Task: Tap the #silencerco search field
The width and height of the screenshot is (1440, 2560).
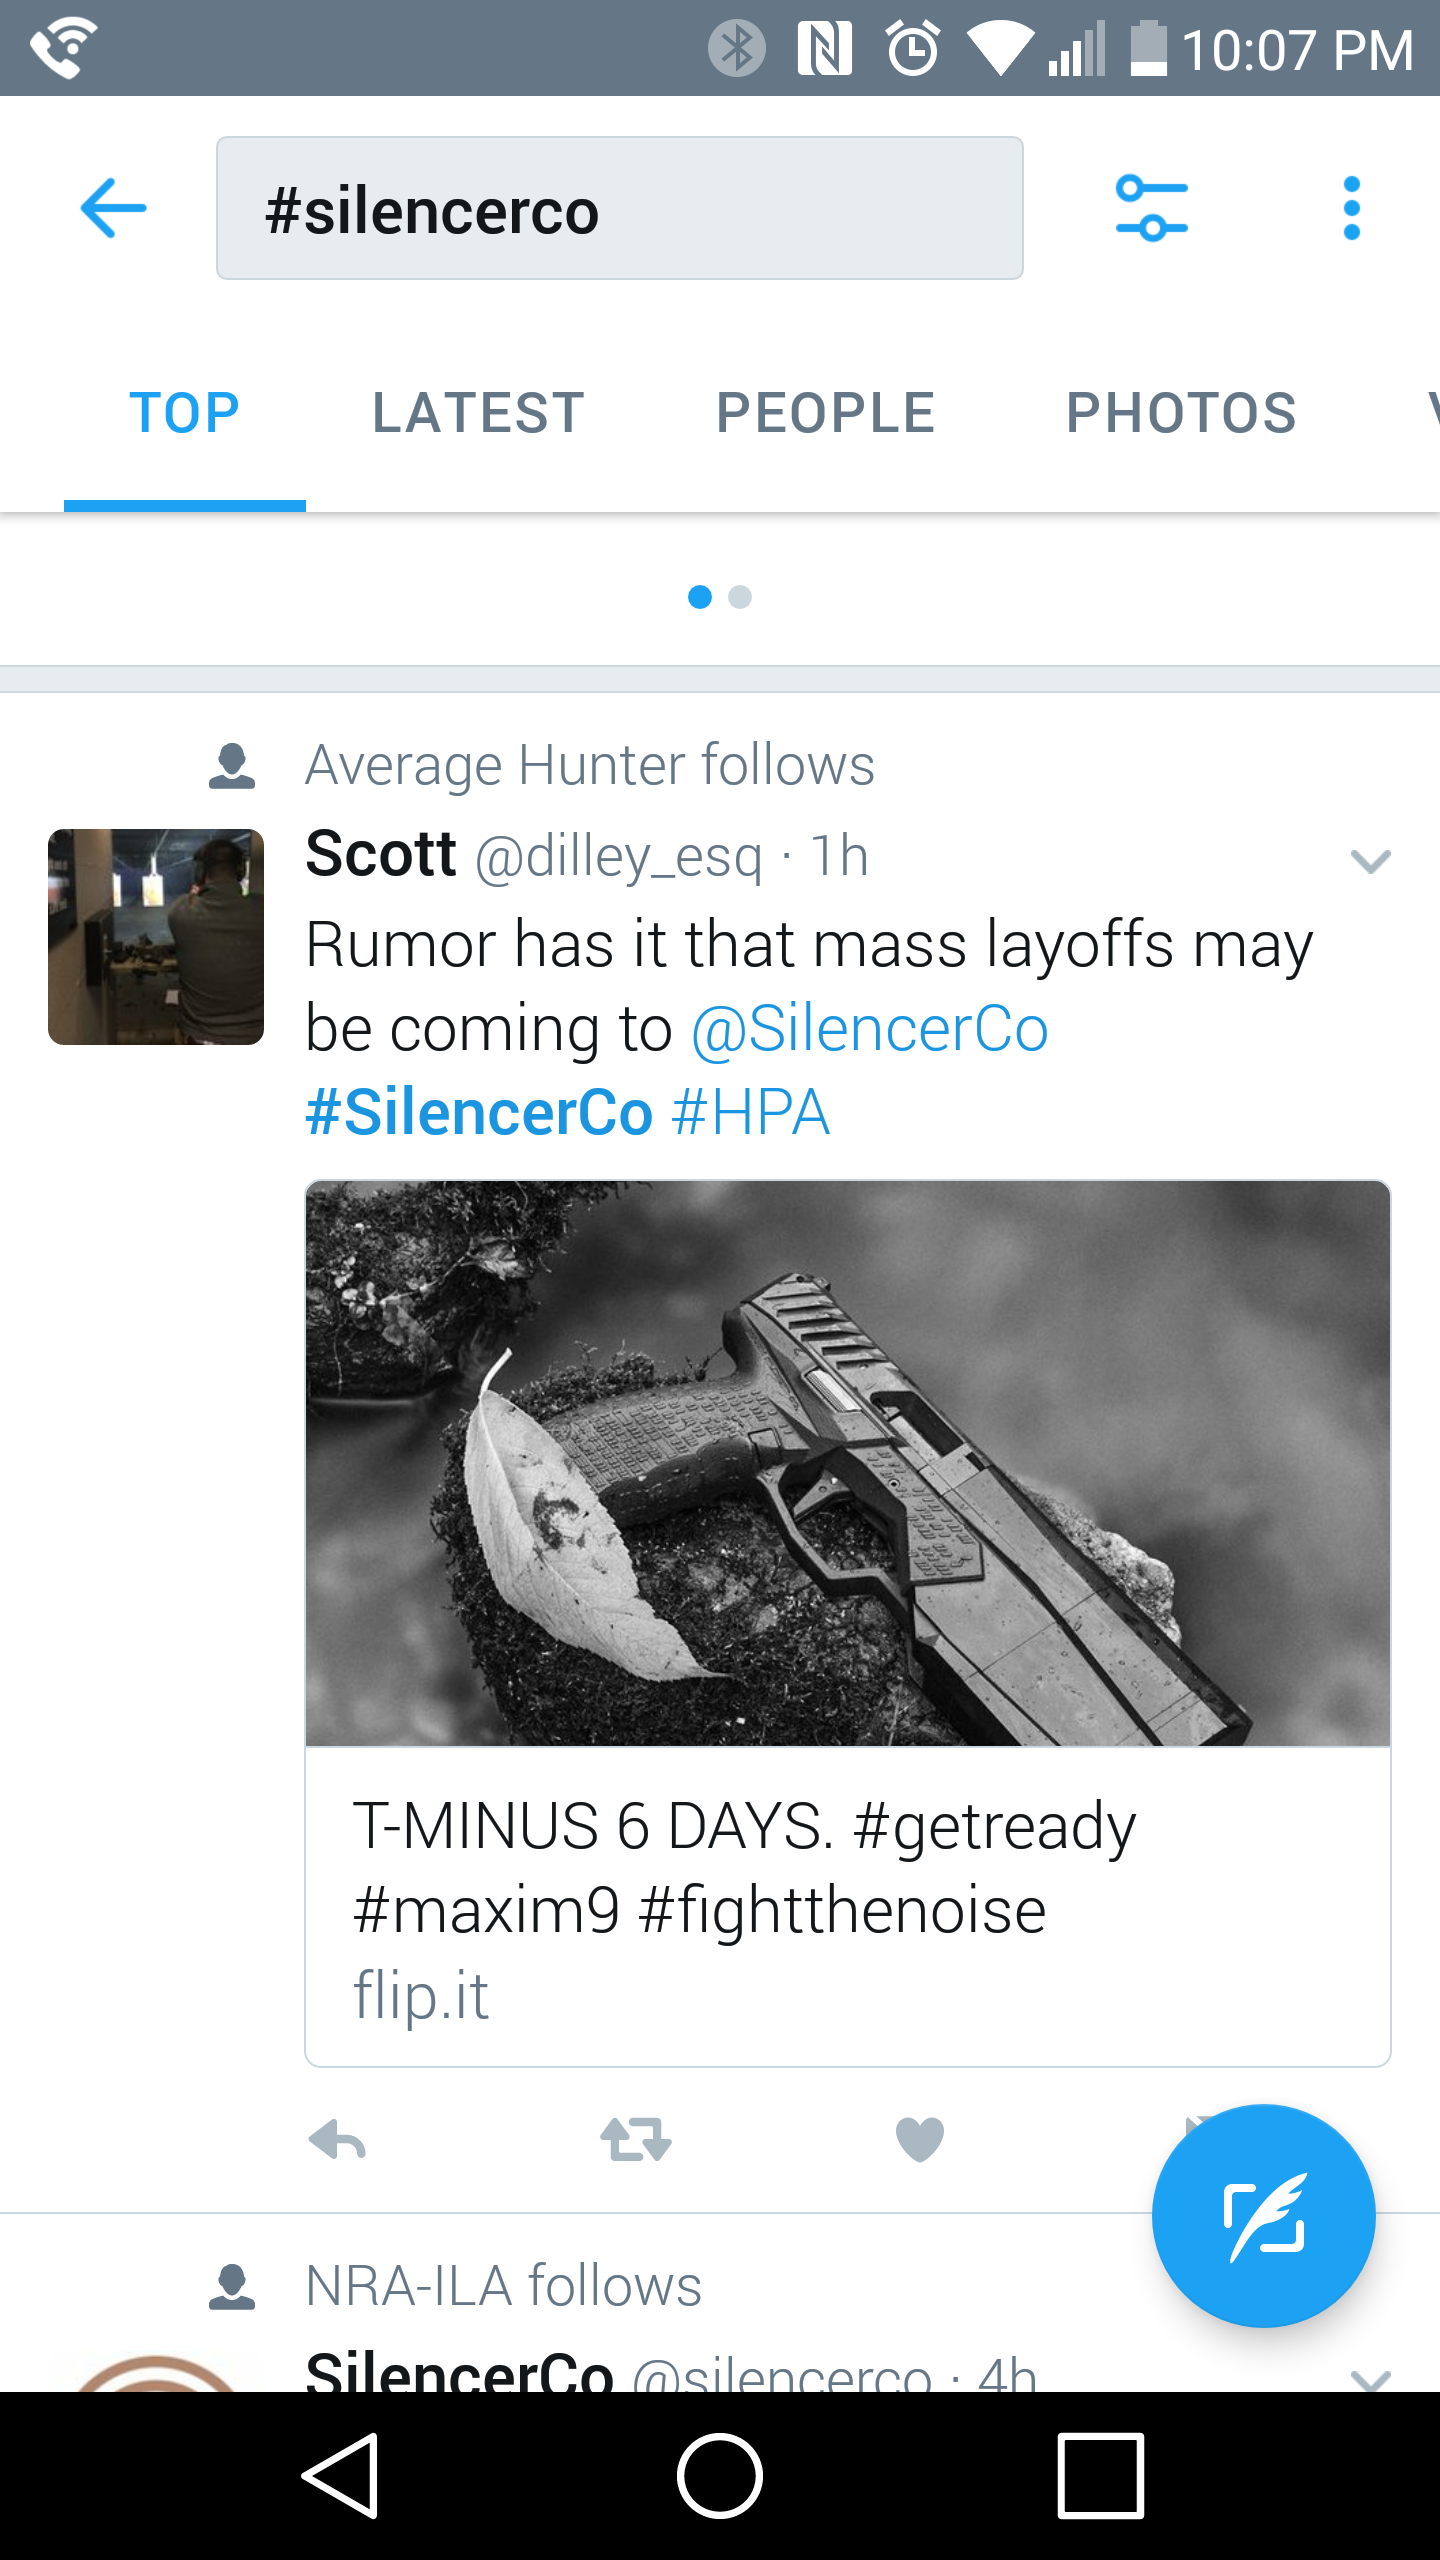Action: [620, 208]
